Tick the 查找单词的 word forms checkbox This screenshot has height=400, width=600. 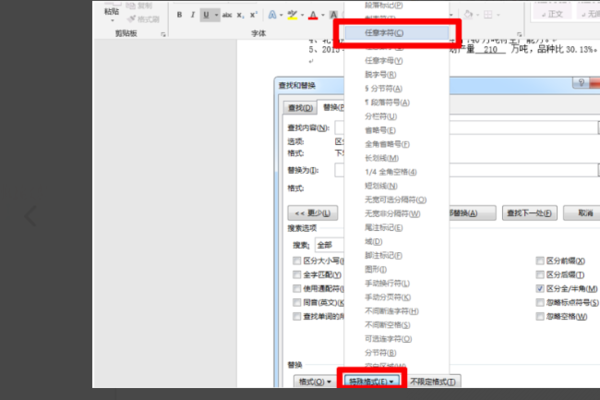297,316
